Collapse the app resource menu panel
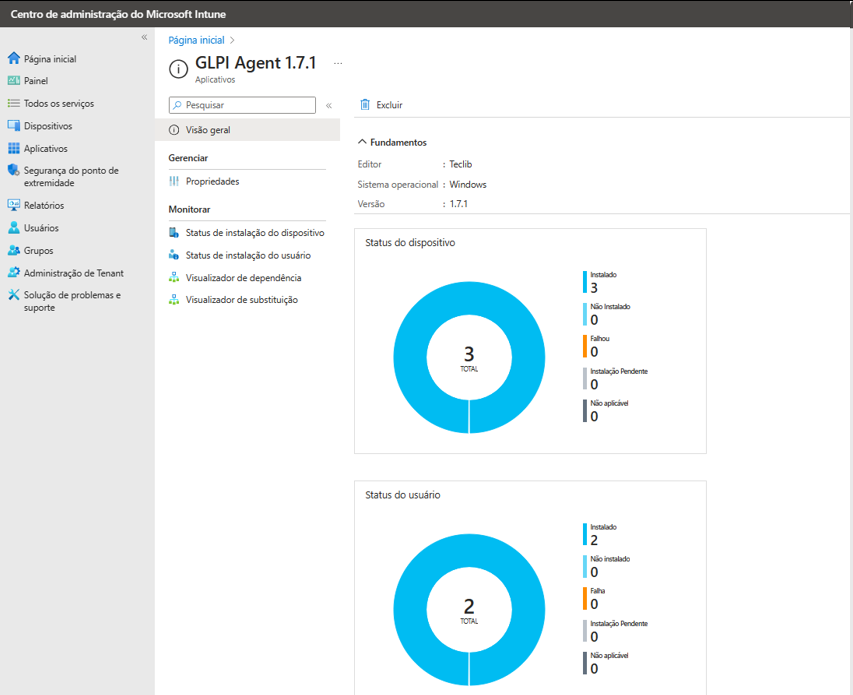 [329, 106]
